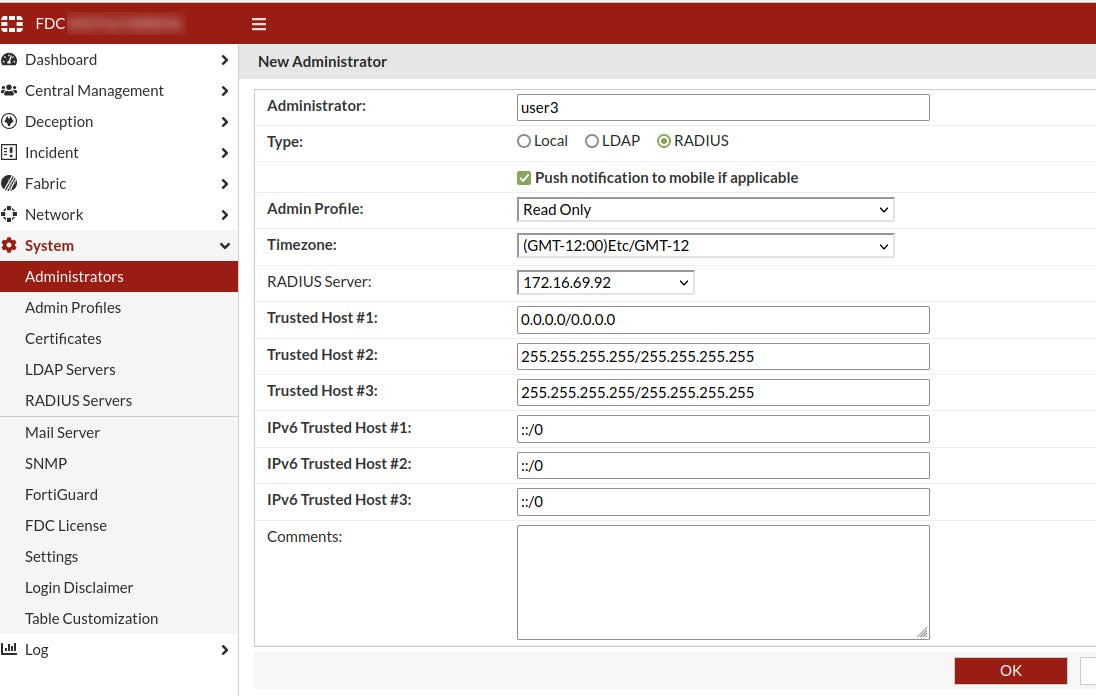This screenshot has width=1096, height=696.
Task: Open the Admin Profile dropdown
Action: click(x=705, y=210)
